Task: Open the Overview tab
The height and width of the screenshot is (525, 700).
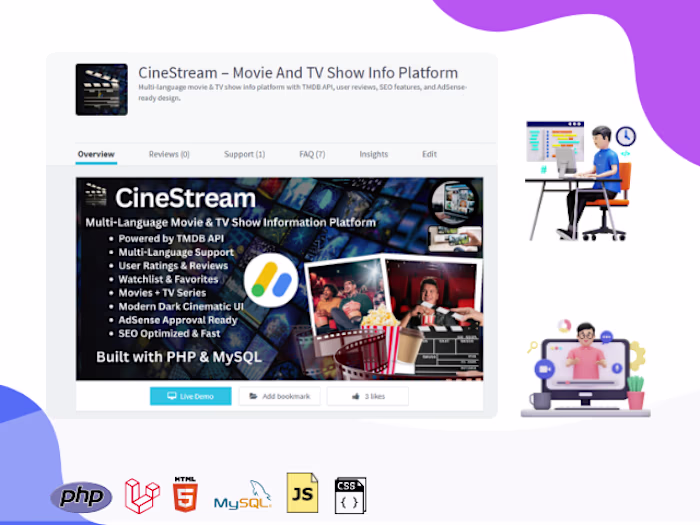Action: point(96,154)
